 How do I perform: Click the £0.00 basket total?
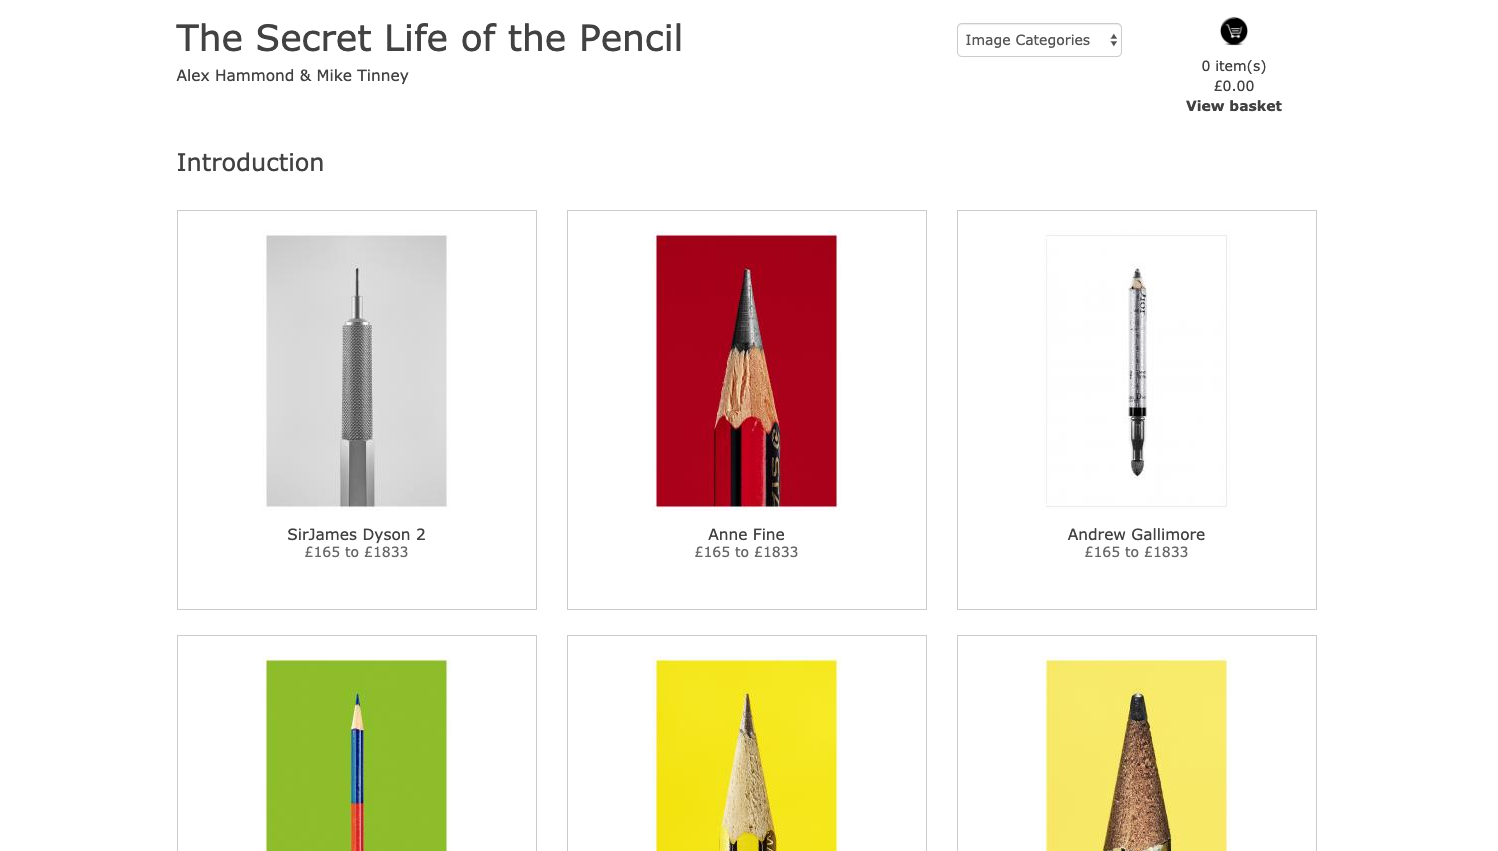(x=1233, y=86)
